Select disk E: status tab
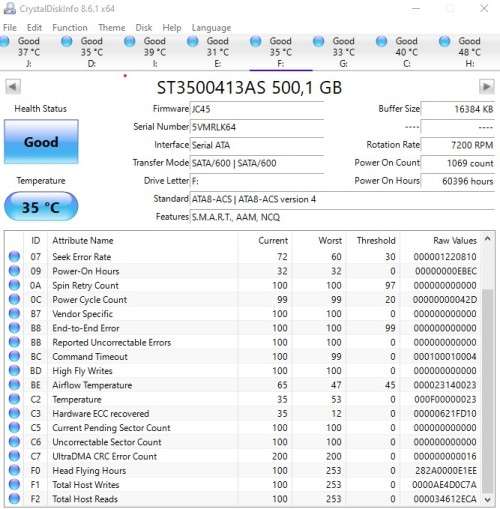Viewport: 500px width, 509px height. (x=217, y=52)
